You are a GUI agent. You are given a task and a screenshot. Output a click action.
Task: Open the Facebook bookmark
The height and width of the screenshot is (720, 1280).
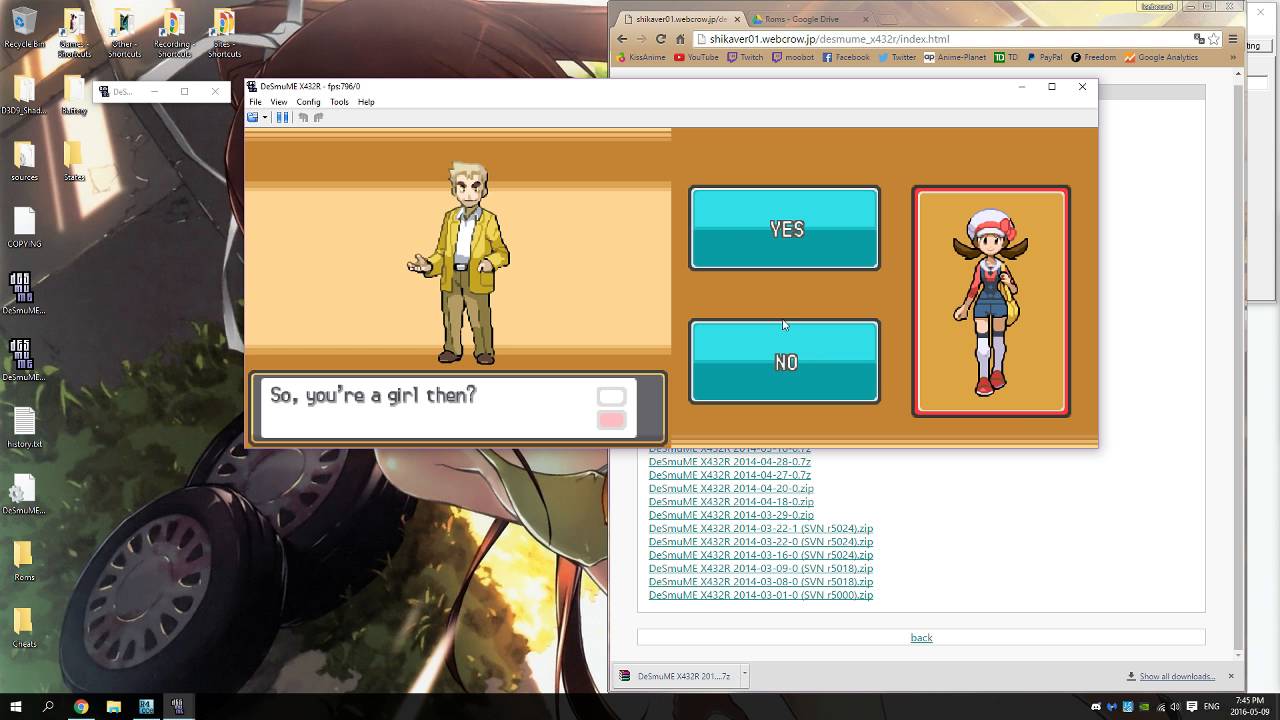point(846,57)
